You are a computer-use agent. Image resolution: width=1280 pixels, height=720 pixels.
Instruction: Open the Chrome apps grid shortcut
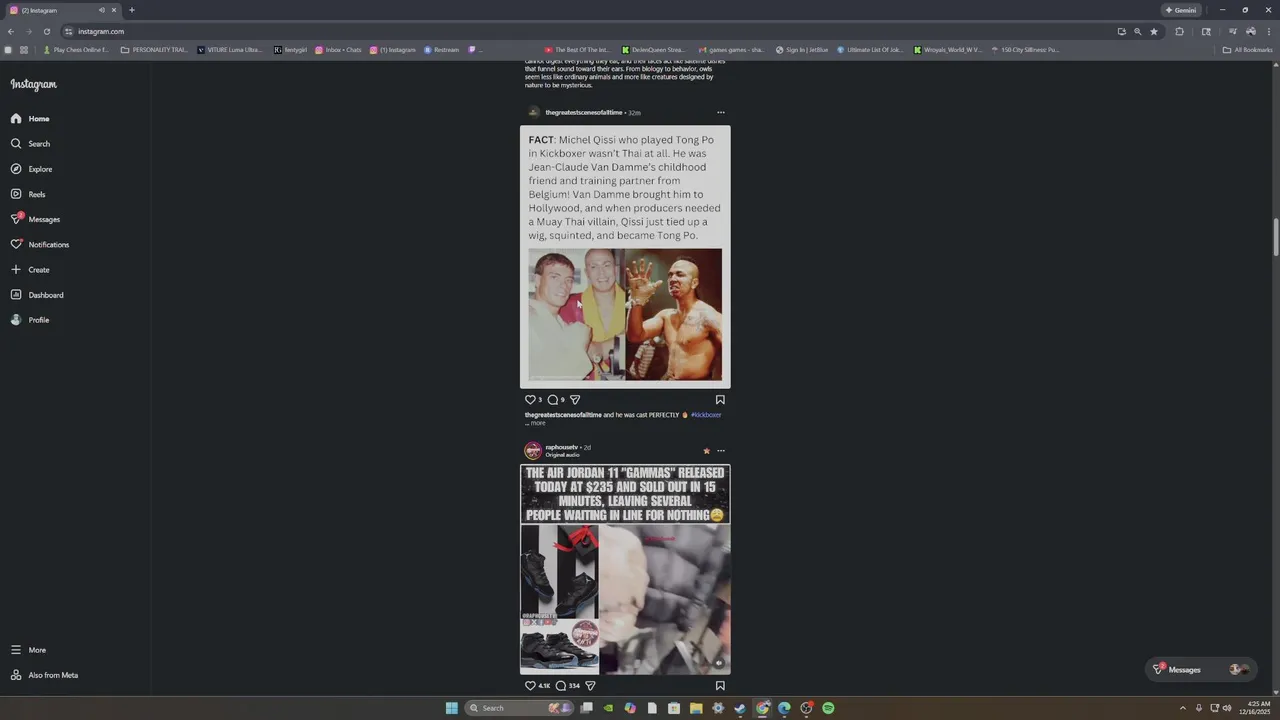click(x=24, y=50)
